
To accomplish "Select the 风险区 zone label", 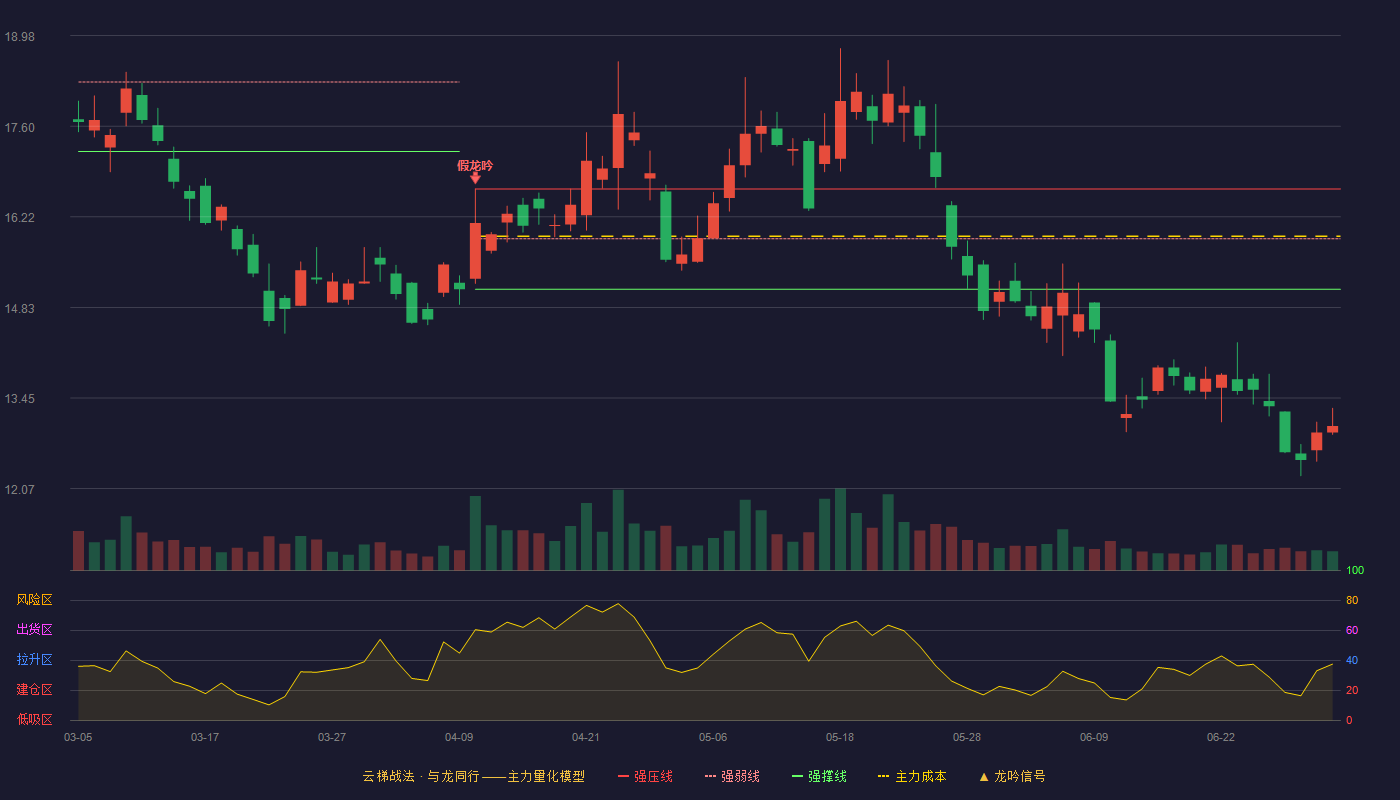I will point(34,600).
